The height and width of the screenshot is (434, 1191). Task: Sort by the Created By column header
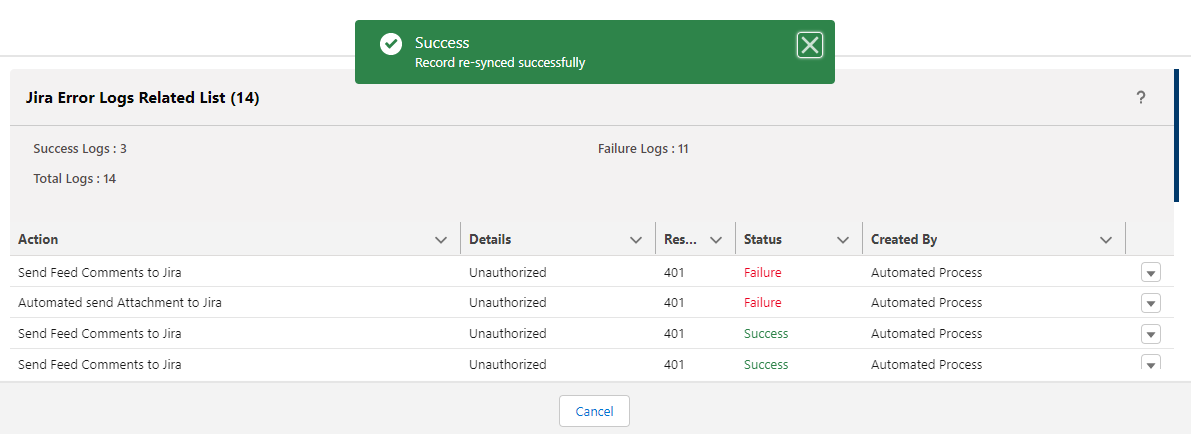904,239
